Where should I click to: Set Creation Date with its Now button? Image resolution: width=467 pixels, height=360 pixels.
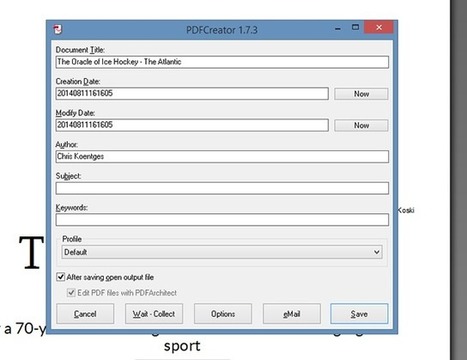point(361,94)
